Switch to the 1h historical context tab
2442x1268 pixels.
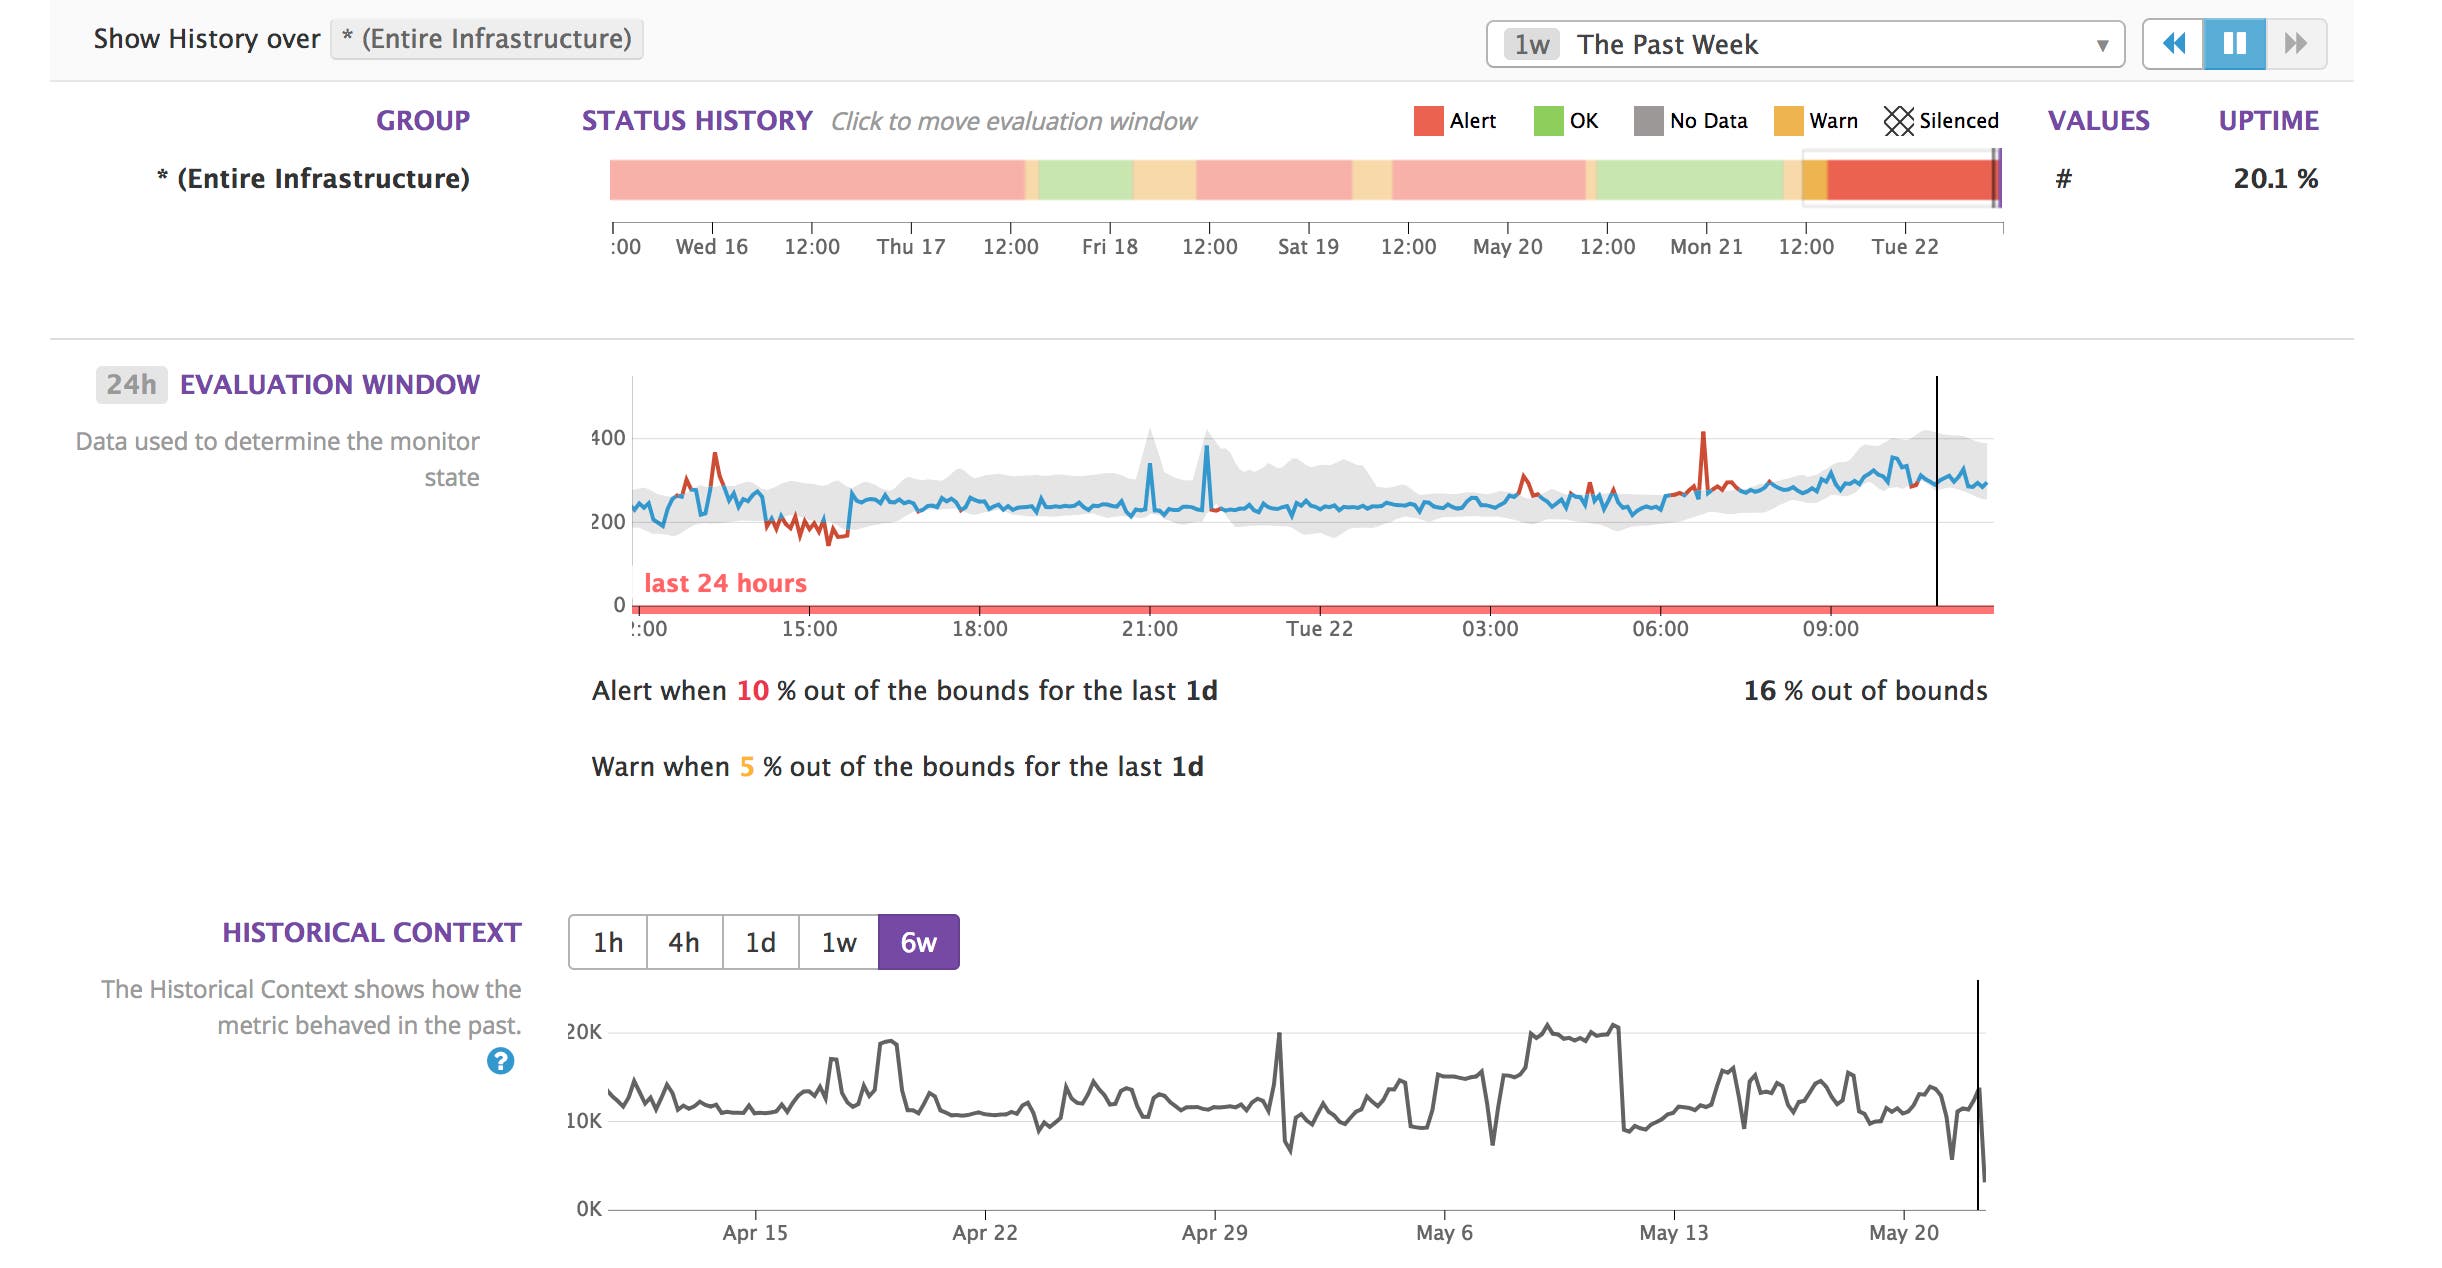(x=608, y=941)
